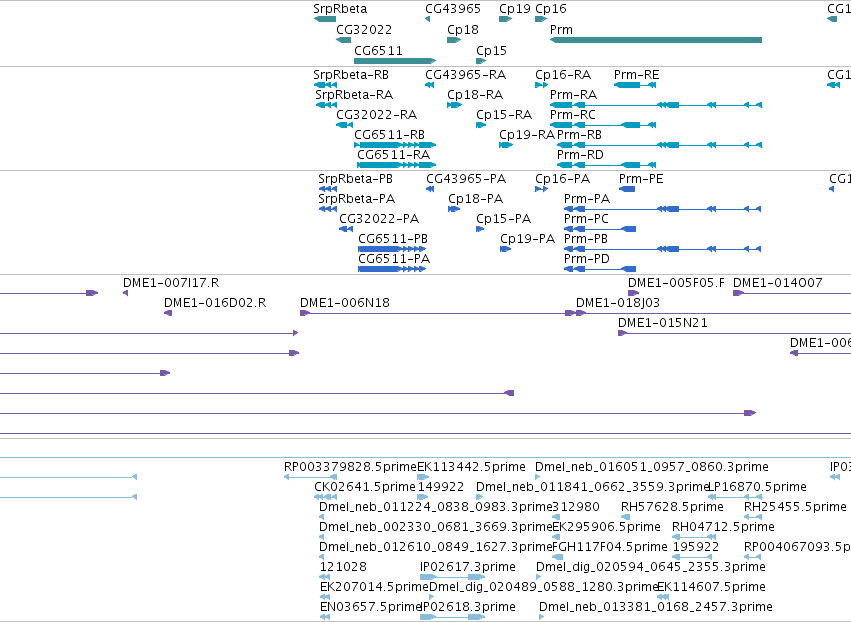Select transcript Cp19-RA

click(526, 135)
